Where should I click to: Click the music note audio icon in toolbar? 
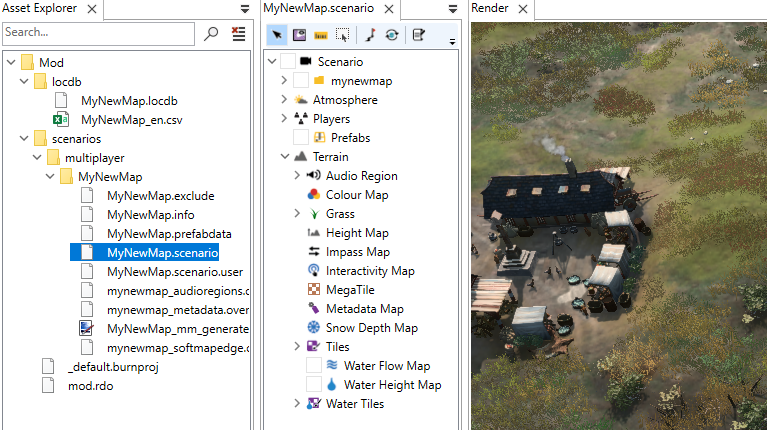tap(370, 35)
